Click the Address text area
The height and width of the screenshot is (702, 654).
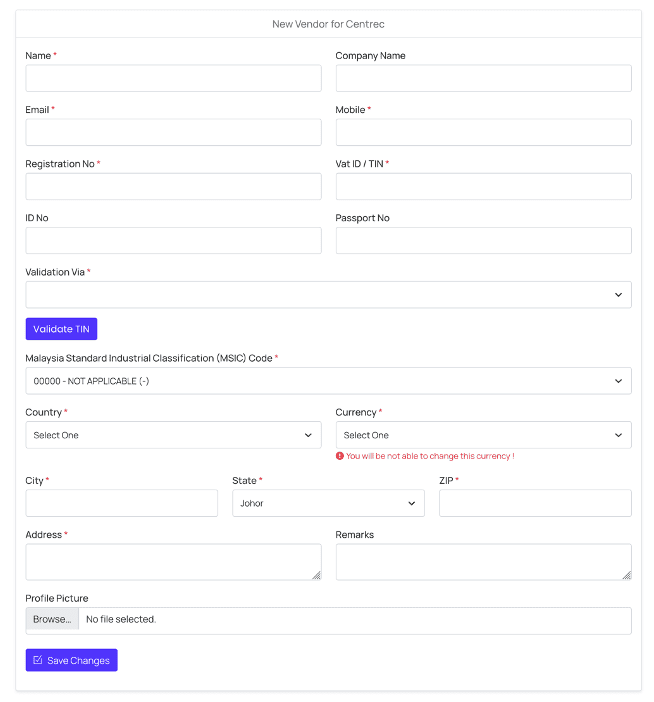[173, 562]
